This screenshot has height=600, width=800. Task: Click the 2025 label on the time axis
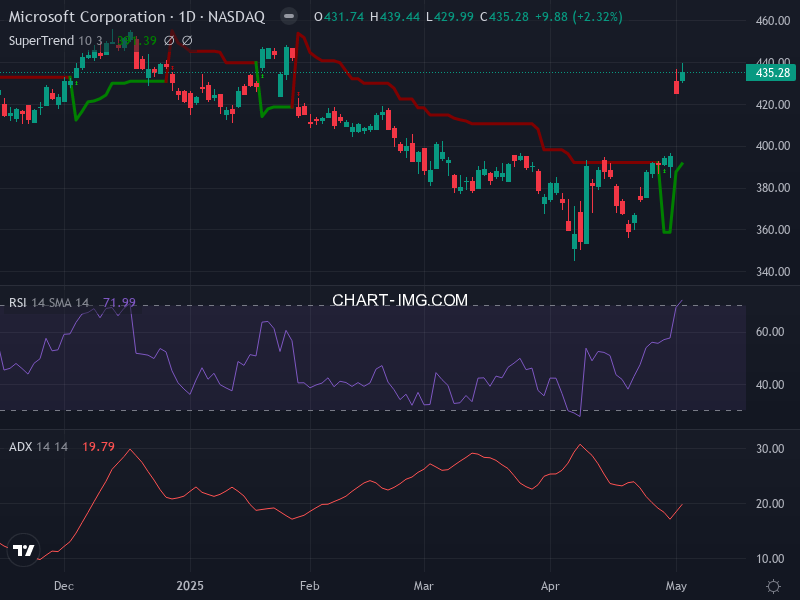click(190, 586)
